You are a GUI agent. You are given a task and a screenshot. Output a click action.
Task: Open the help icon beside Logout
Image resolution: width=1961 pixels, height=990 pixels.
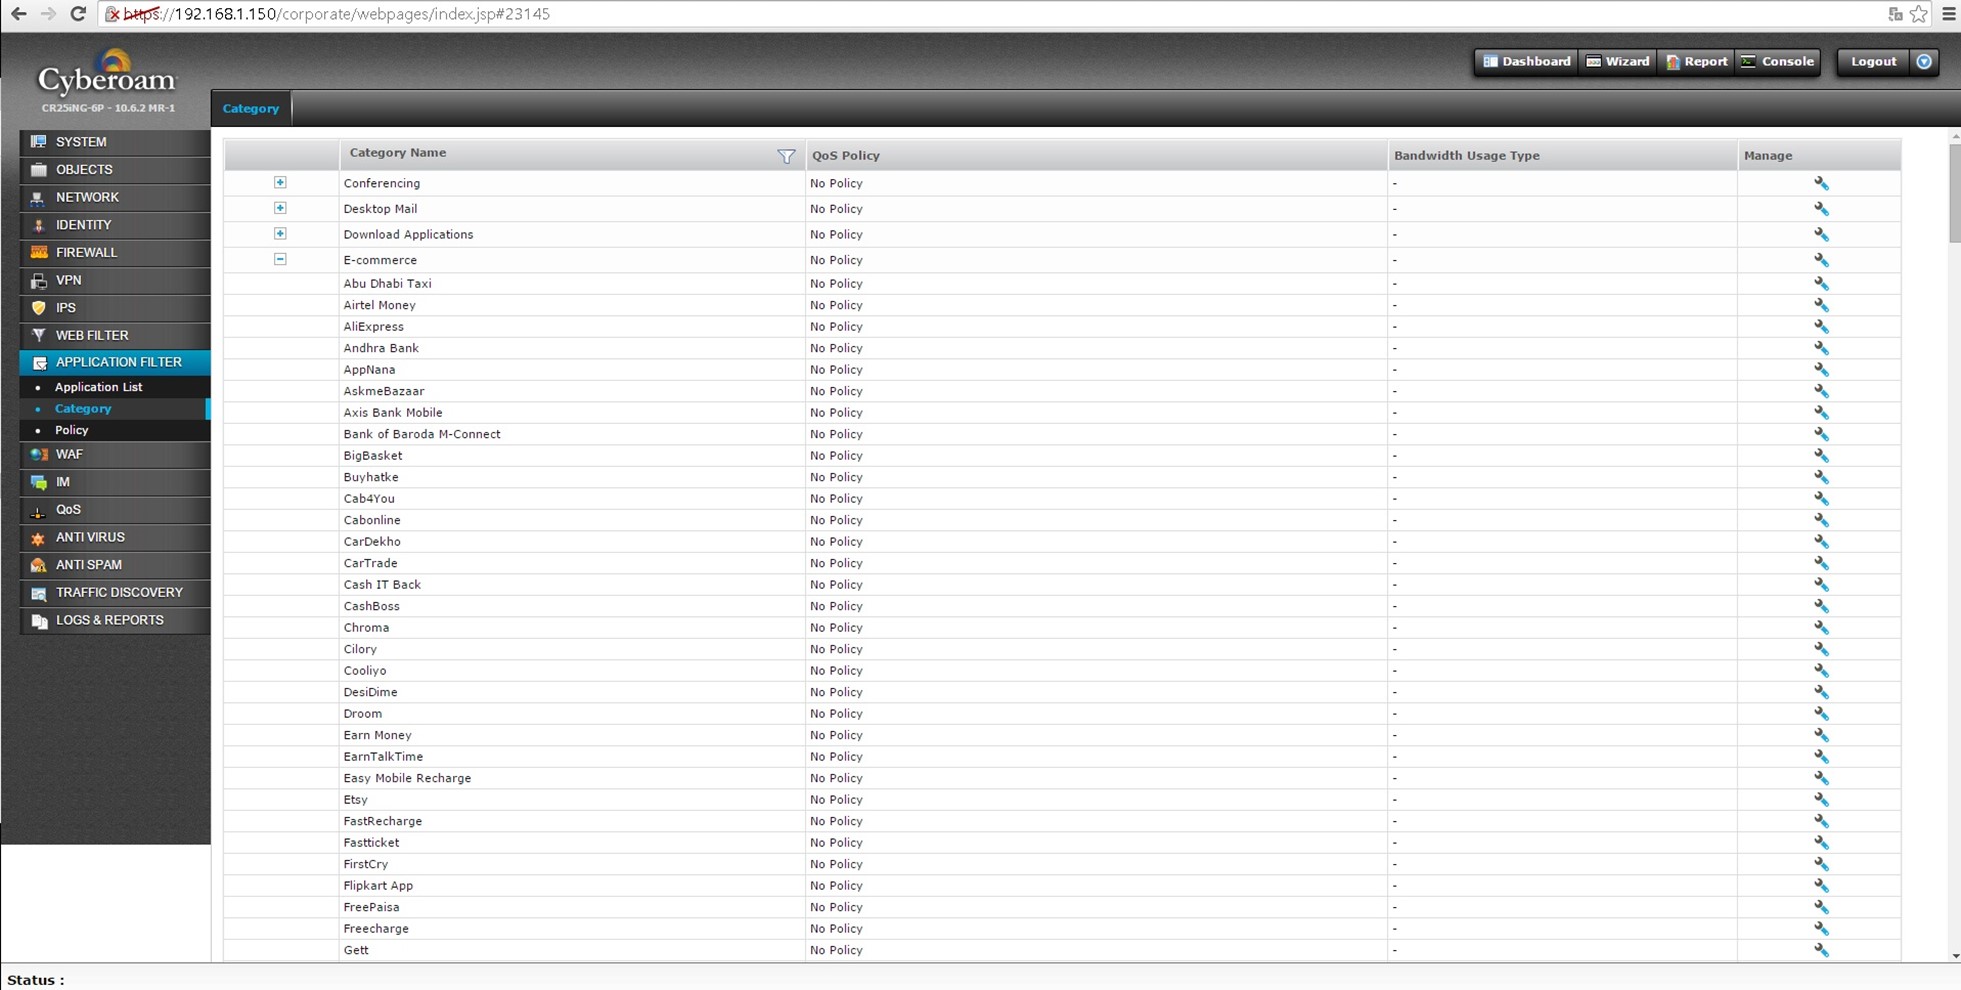pos(1924,62)
